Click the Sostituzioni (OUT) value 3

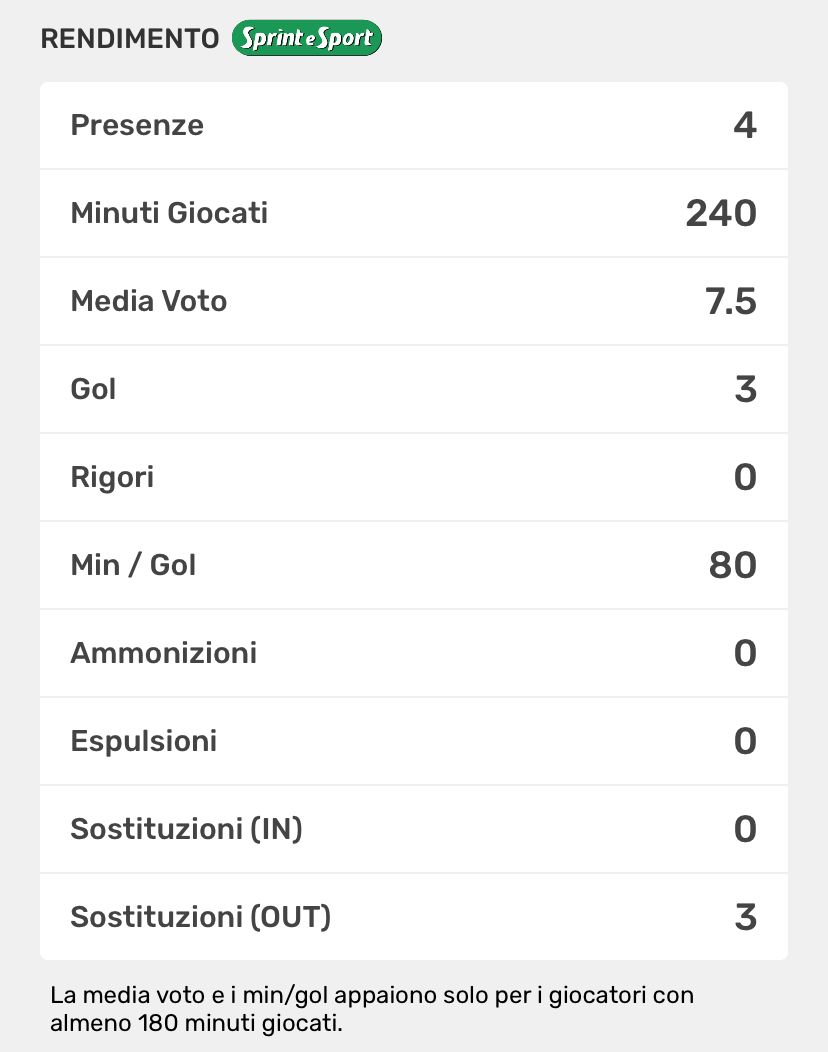click(x=745, y=917)
